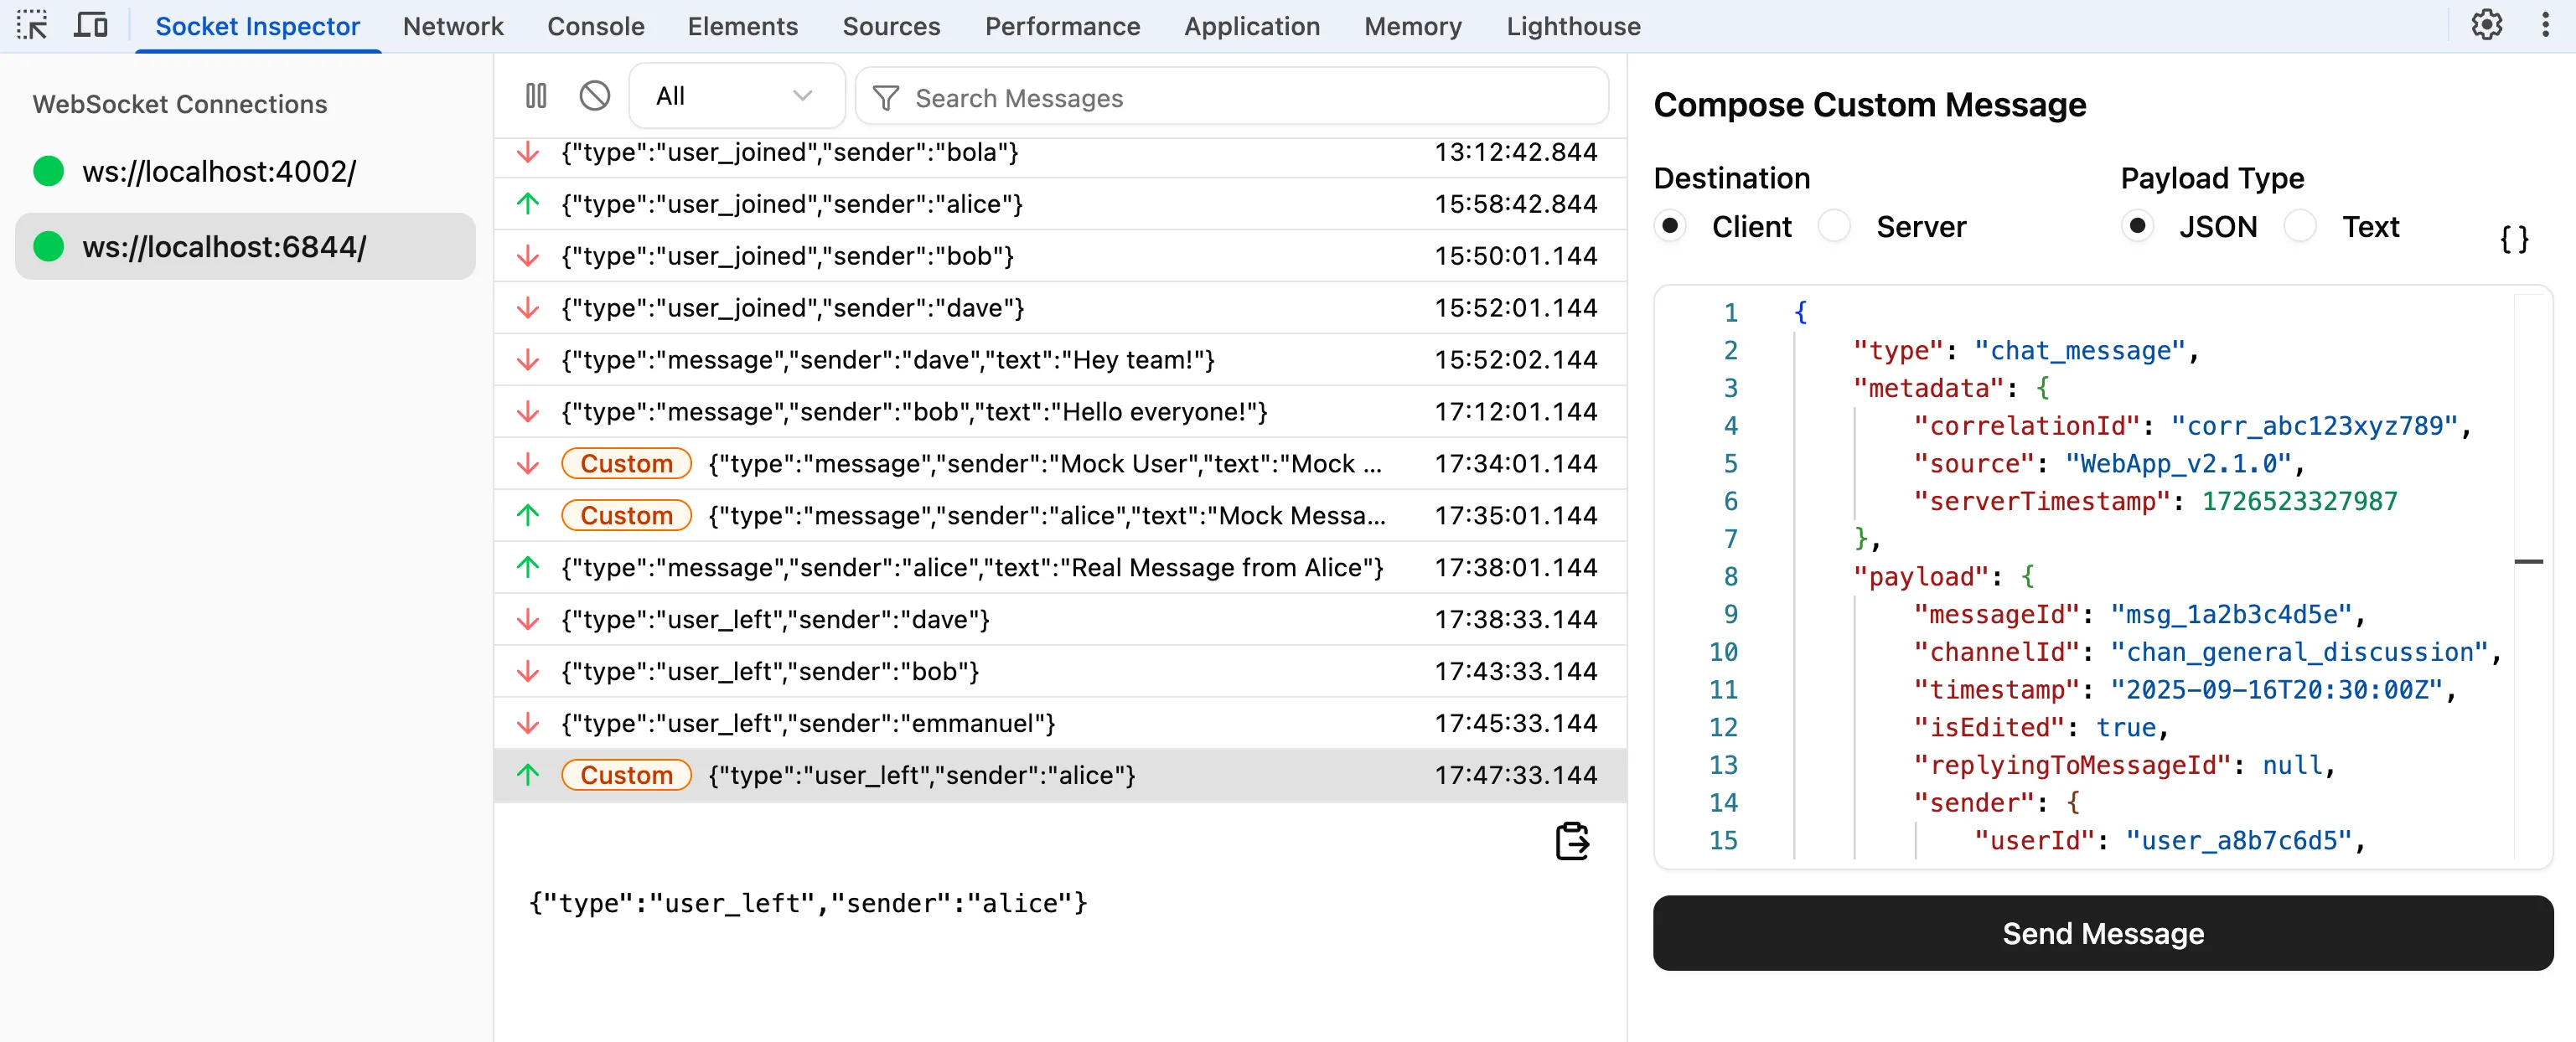The width and height of the screenshot is (2576, 1042).
Task: Copy the selected message via export icon
Action: (1572, 841)
